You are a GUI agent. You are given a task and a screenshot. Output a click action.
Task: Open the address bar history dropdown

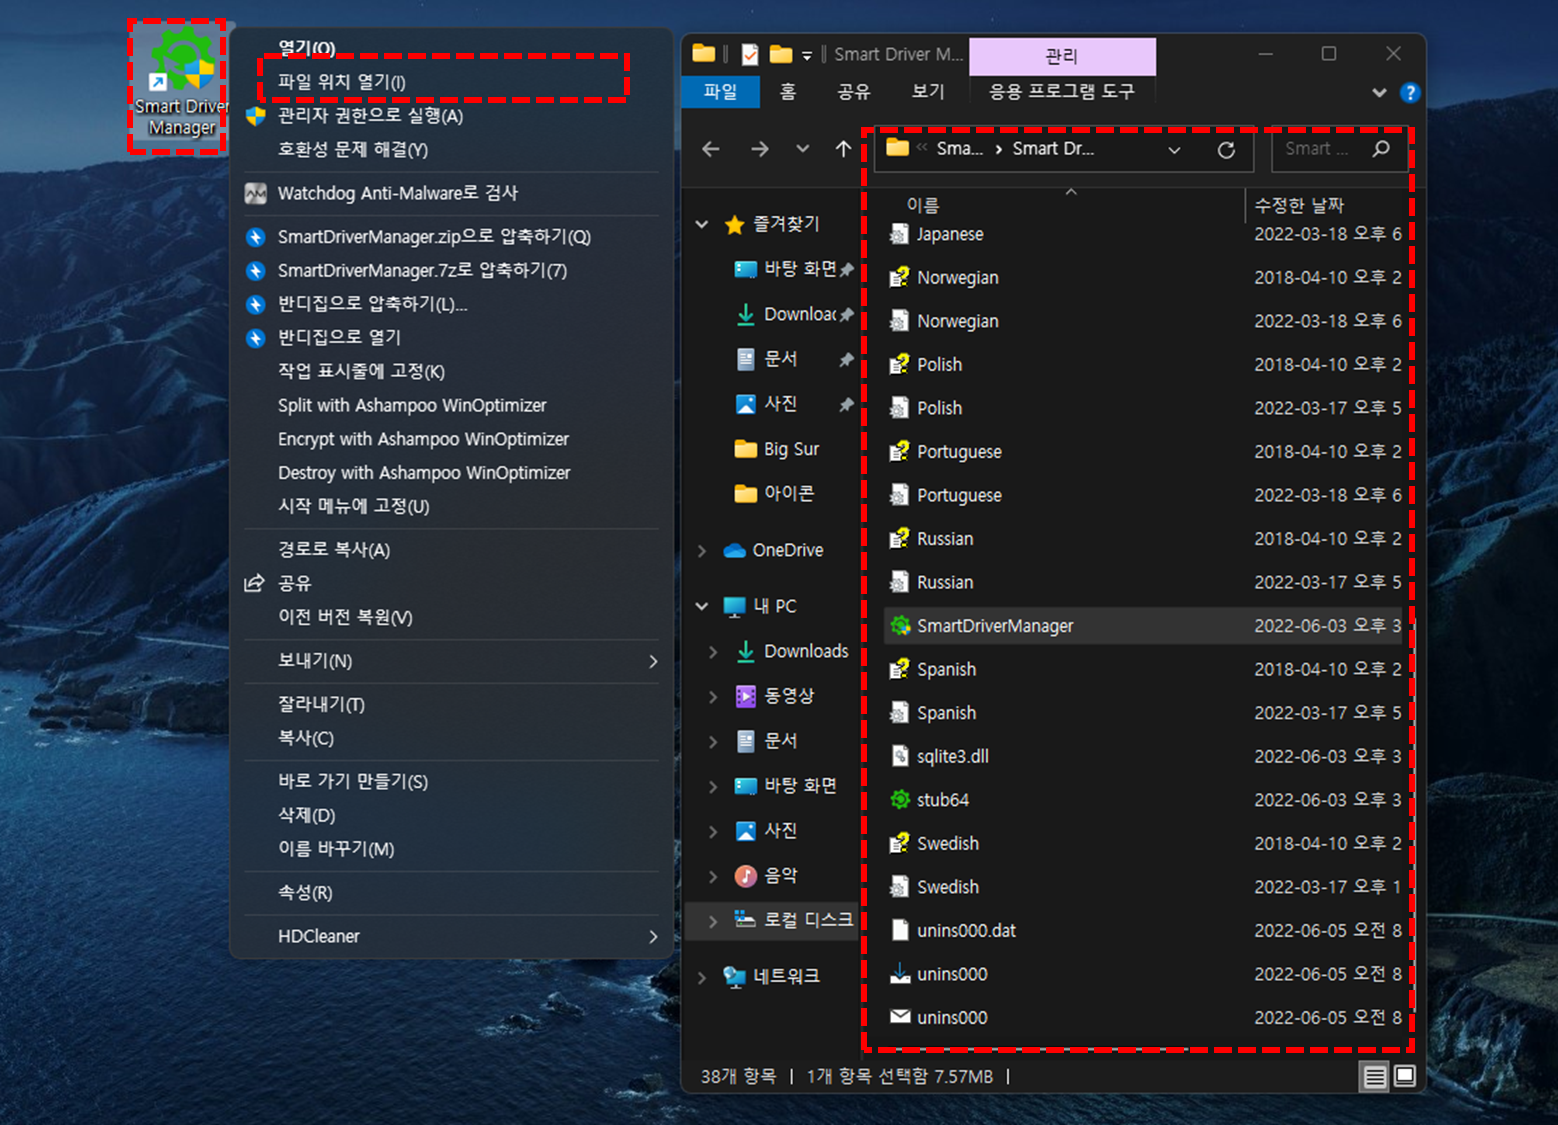[x=1174, y=150]
